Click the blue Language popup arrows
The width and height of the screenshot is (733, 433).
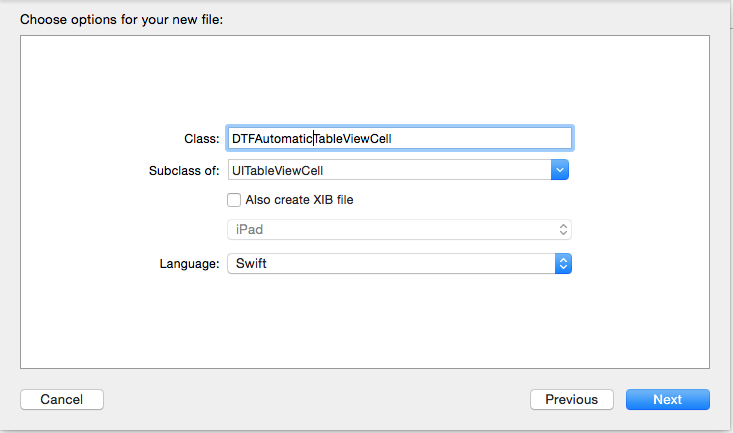click(563, 264)
